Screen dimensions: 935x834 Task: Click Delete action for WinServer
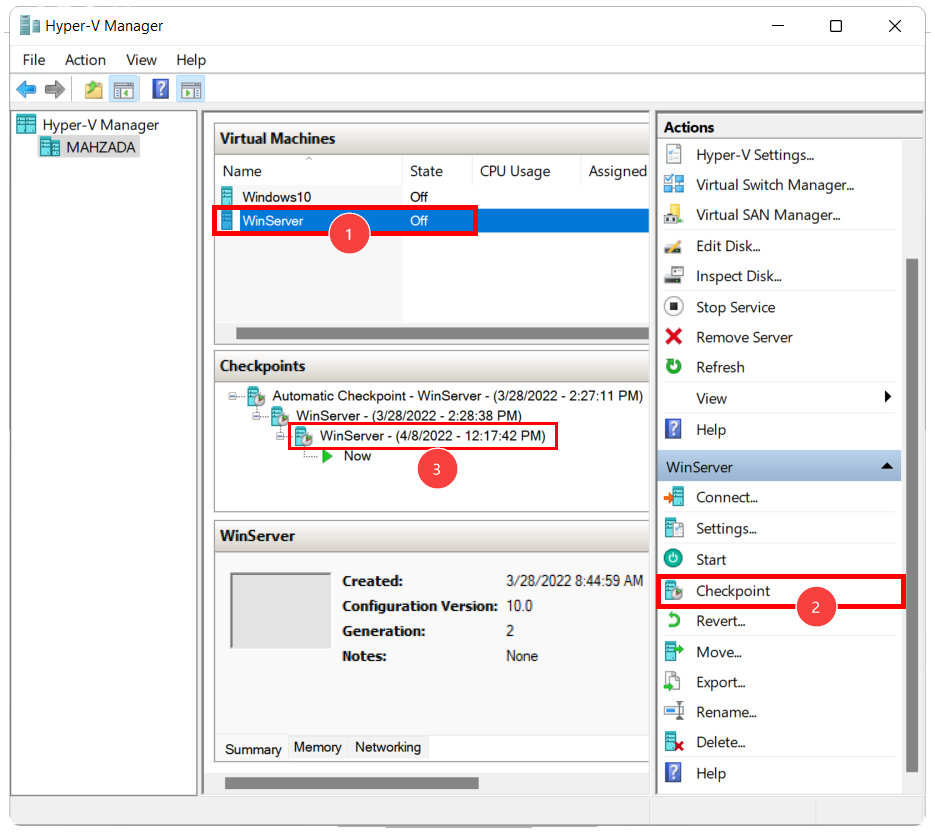click(720, 742)
